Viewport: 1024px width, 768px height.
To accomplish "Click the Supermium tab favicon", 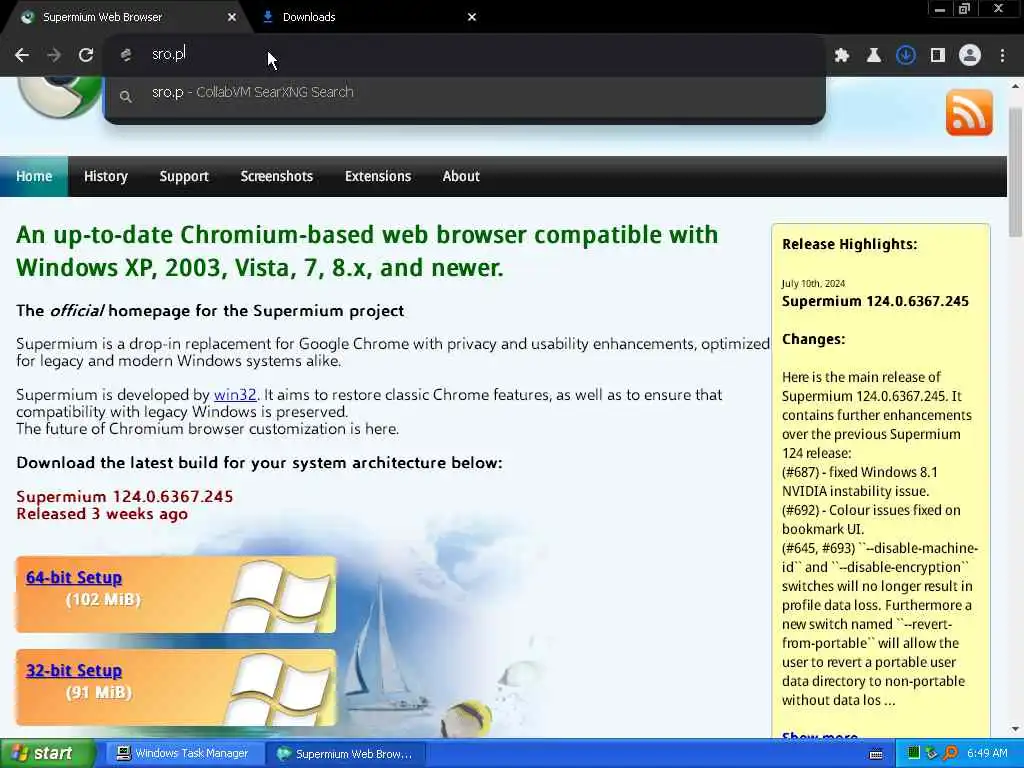I will [27, 17].
